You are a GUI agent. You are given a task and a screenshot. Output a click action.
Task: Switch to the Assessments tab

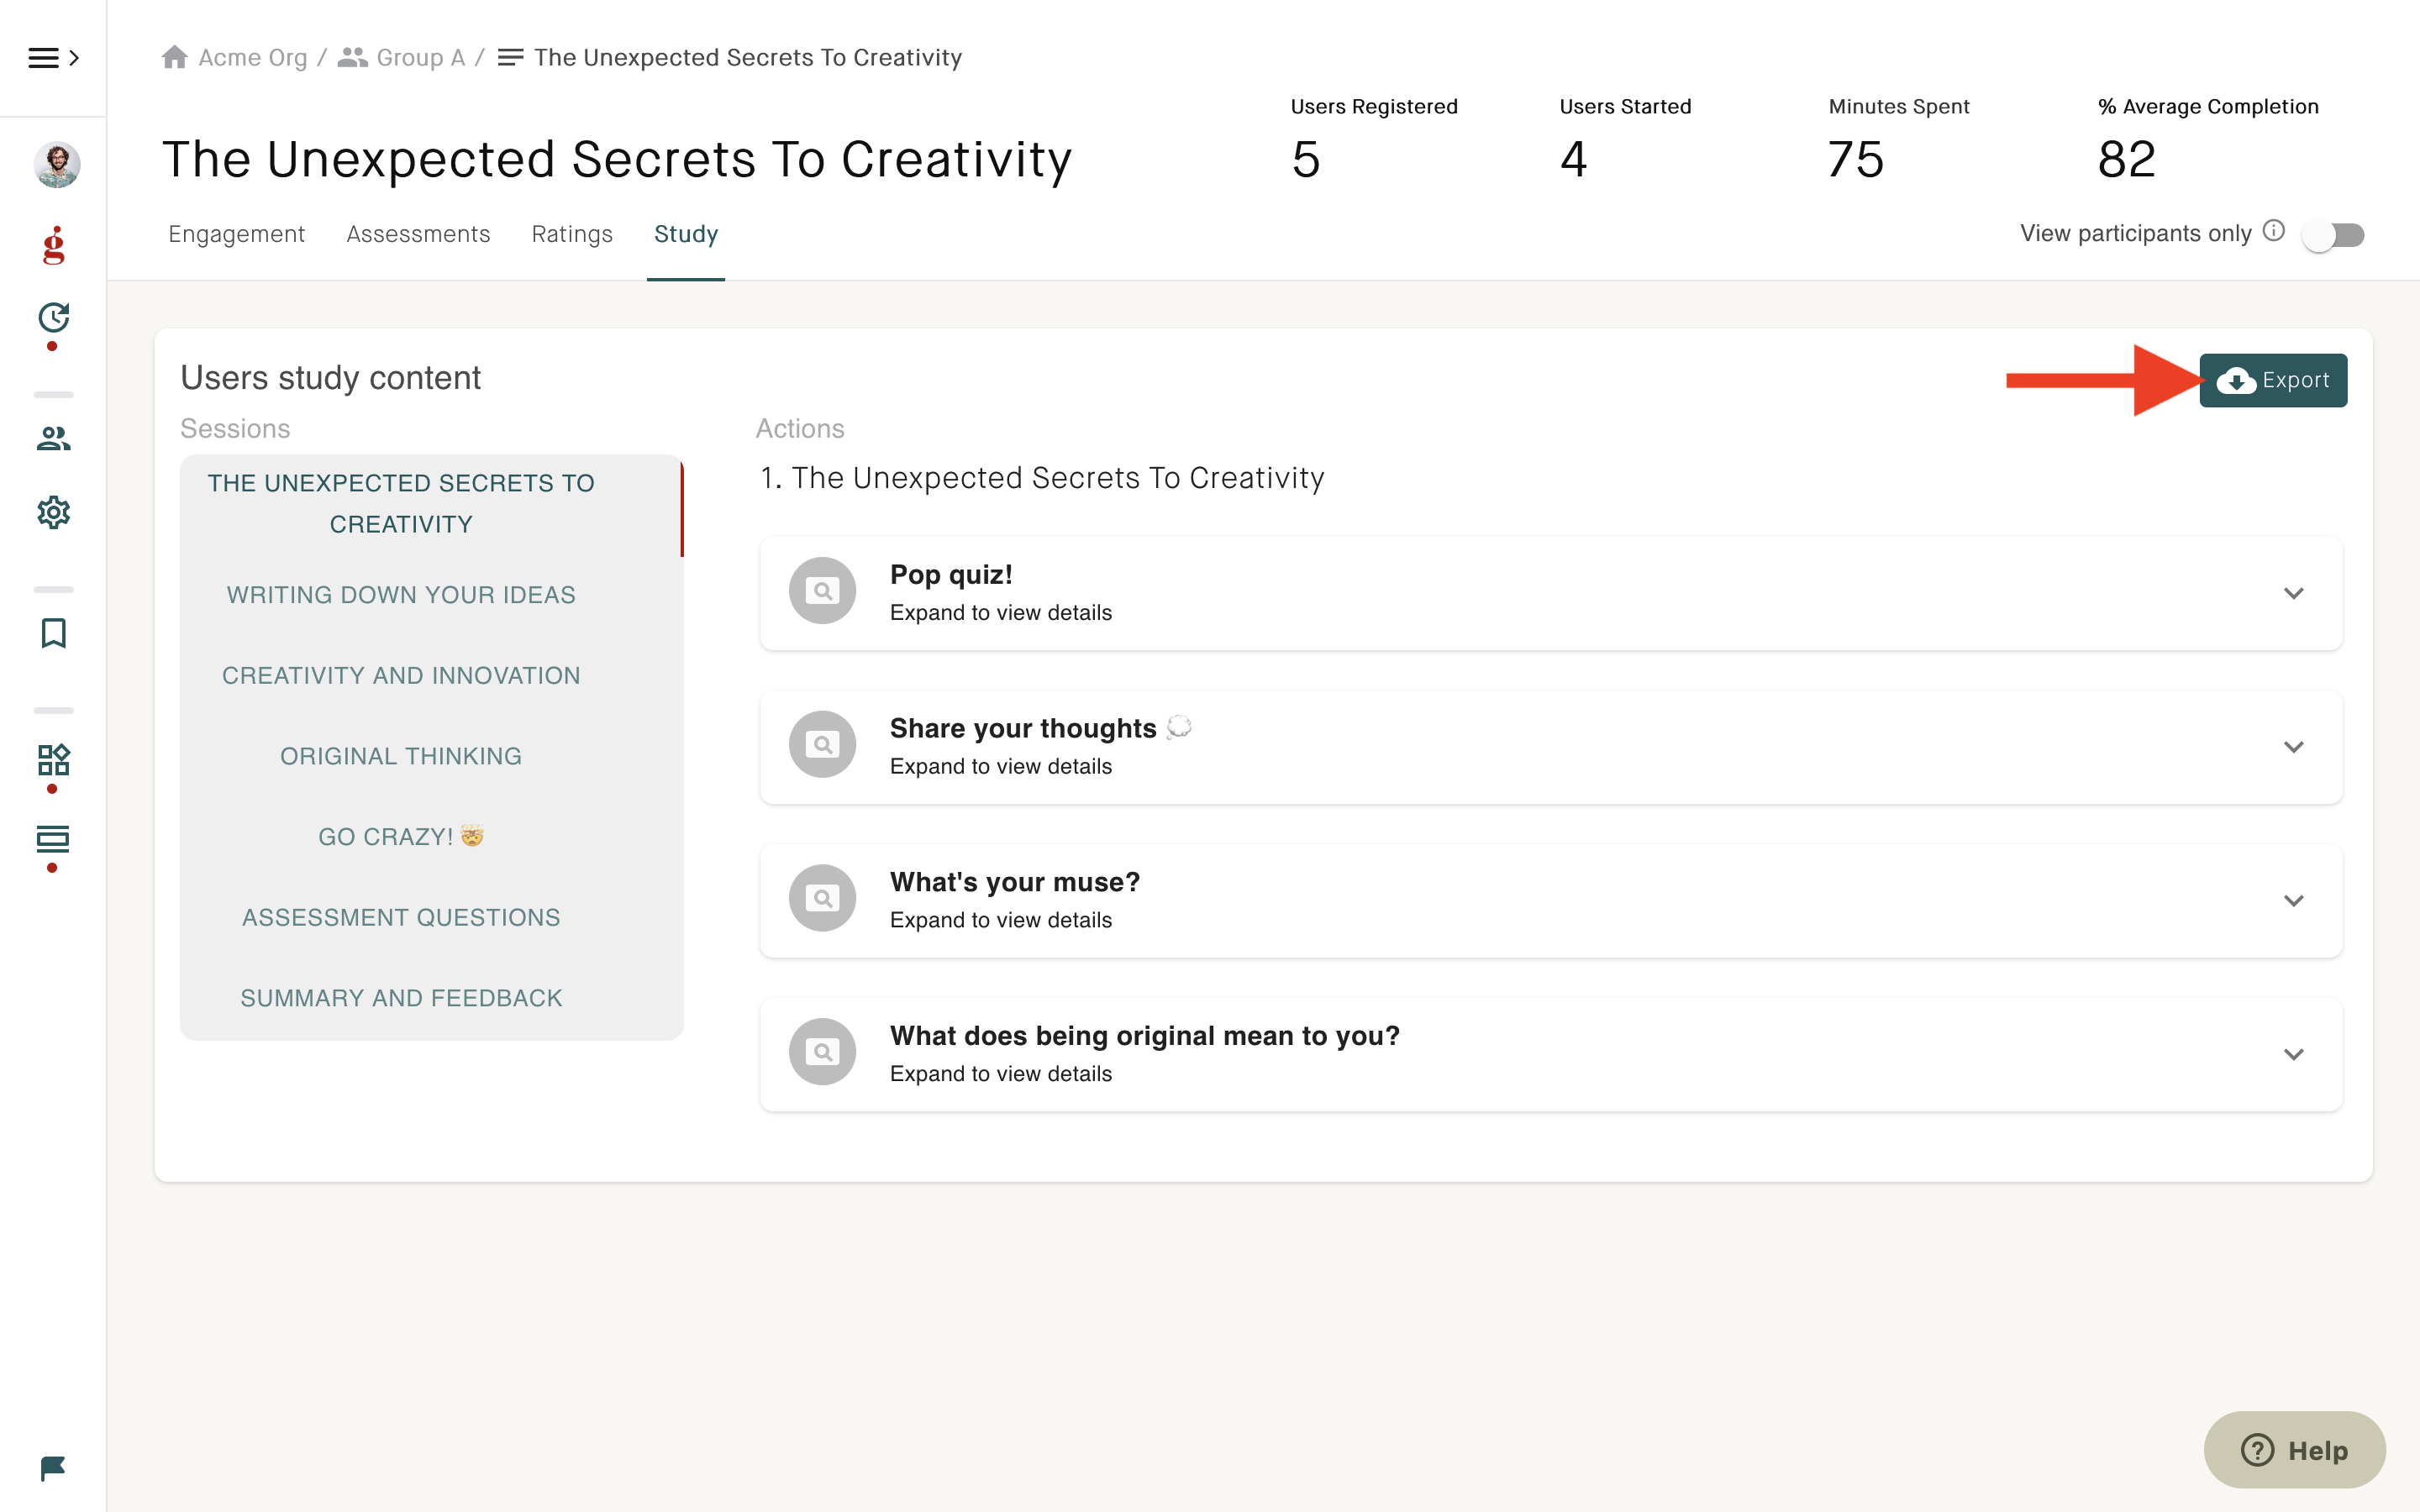click(418, 234)
